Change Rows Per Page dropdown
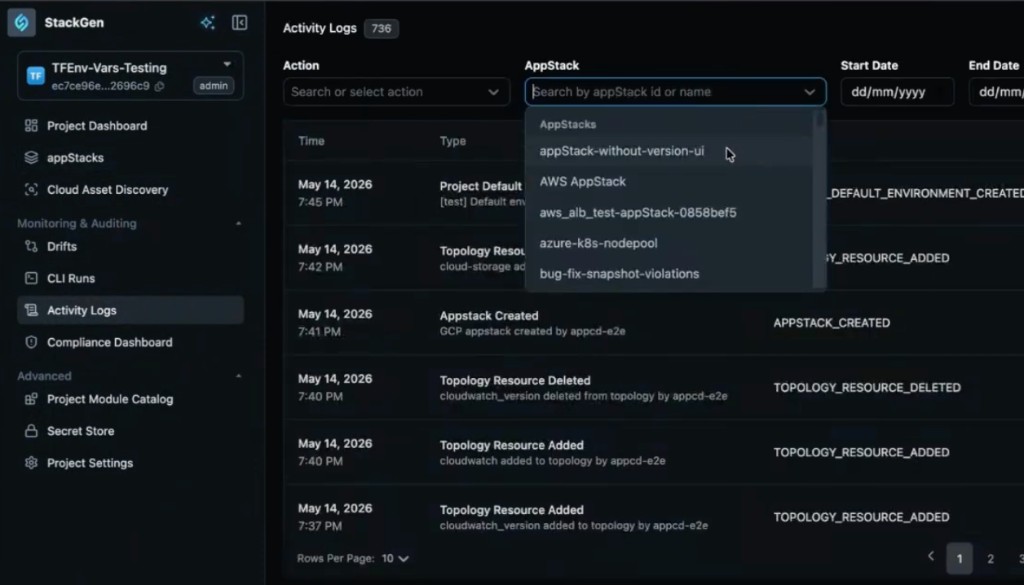The height and width of the screenshot is (585, 1024). pos(395,558)
